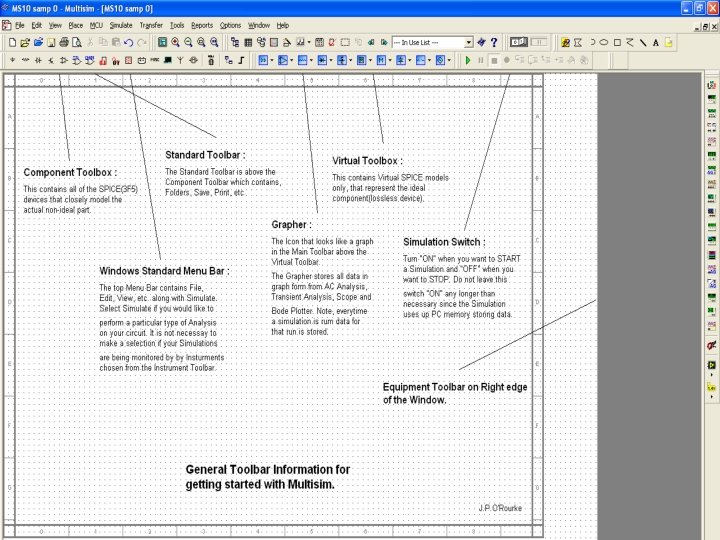Pick the LabVIEW instrument icon
Image resolution: width=720 pixels, height=540 pixels.
tap(711, 365)
